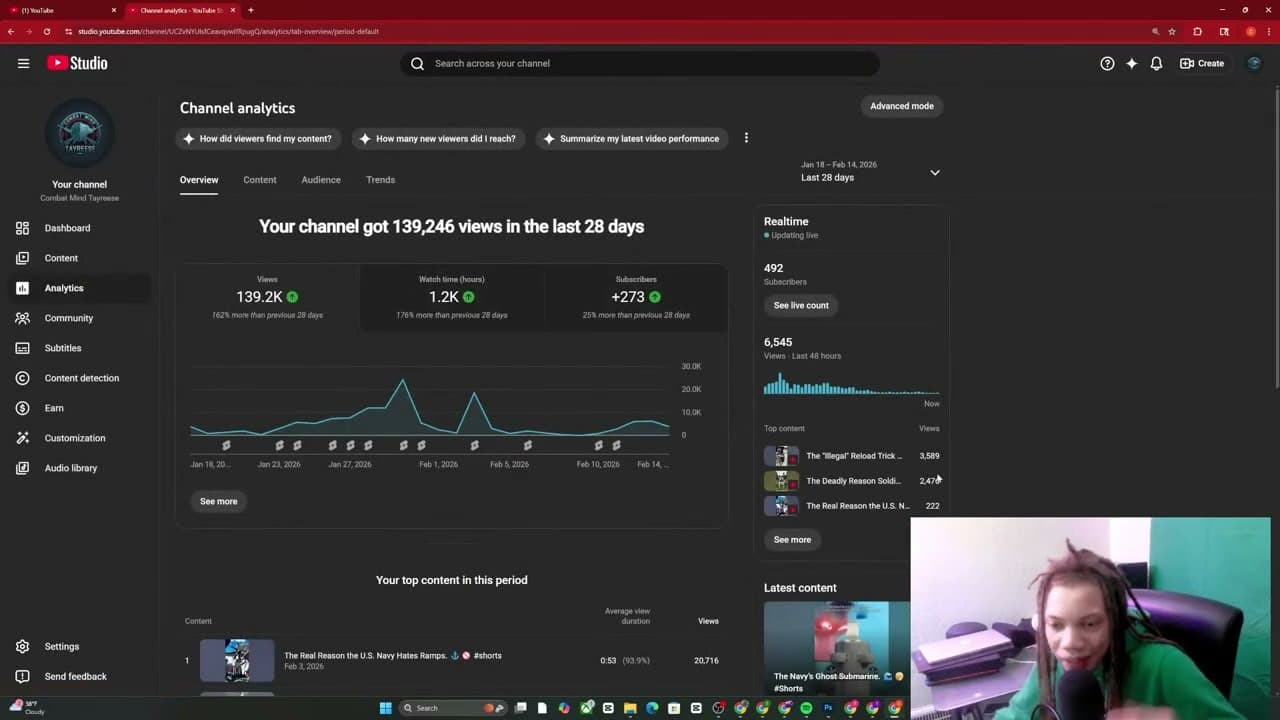This screenshot has width=1280, height=720.
Task: Select the Views 139.2K metric card
Action: [x=267, y=298]
